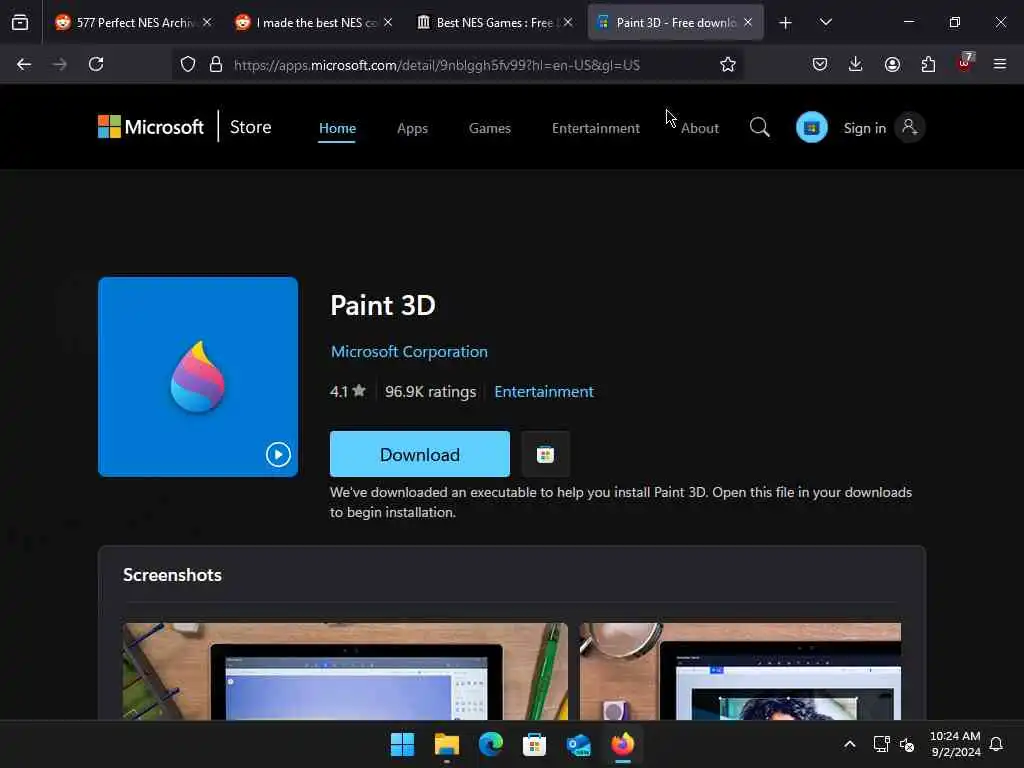
Task: Open Entertainment in store navigation
Action: (596, 128)
